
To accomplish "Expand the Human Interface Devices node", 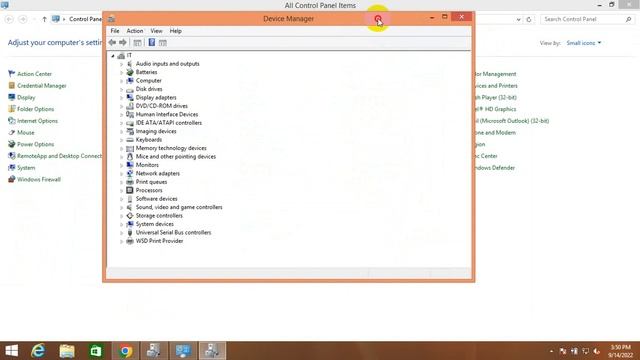I will click(121, 115).
